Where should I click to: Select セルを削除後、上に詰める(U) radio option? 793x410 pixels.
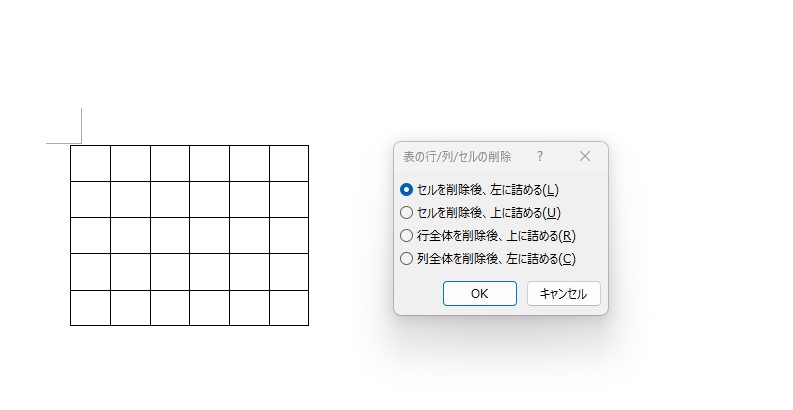click(407, 212)
